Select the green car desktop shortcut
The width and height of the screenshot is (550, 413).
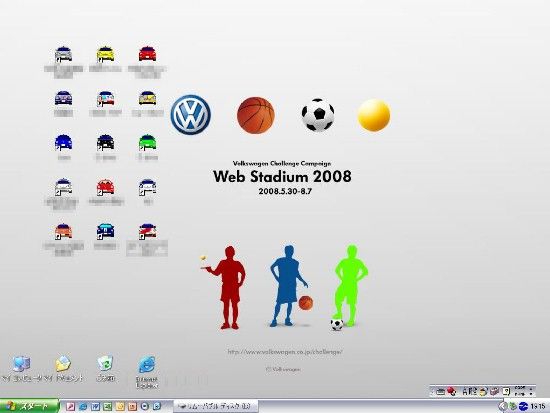[x=147, y=142]
